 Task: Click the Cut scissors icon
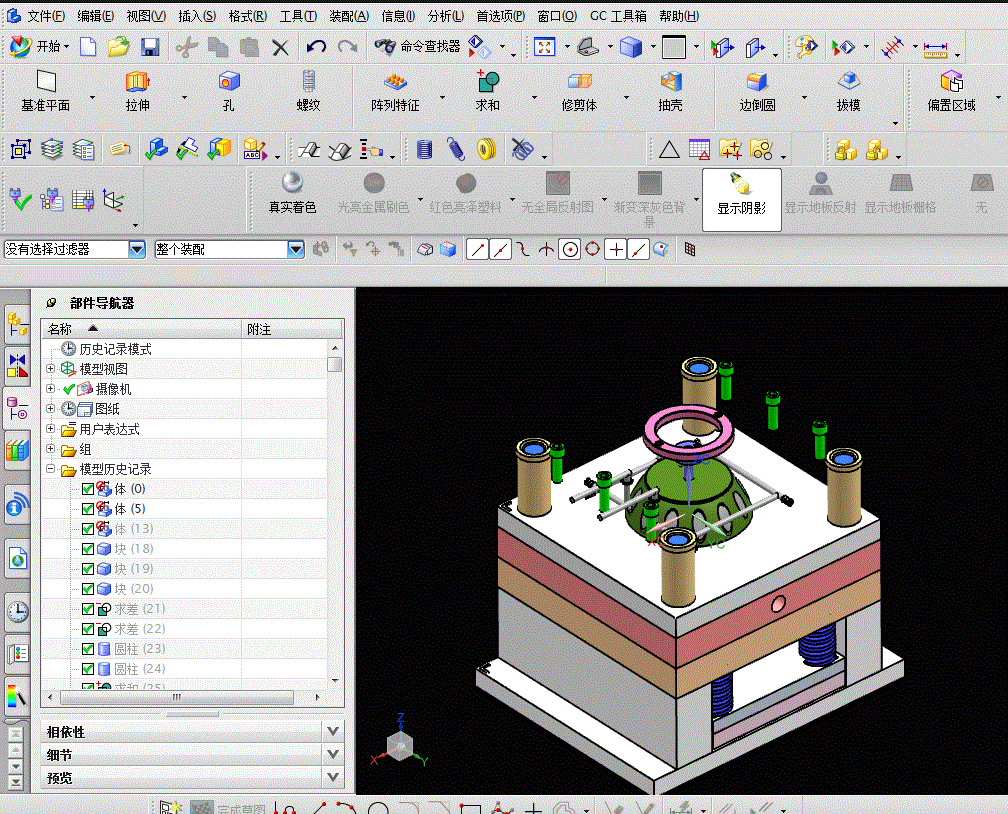(x=186, y=47)
